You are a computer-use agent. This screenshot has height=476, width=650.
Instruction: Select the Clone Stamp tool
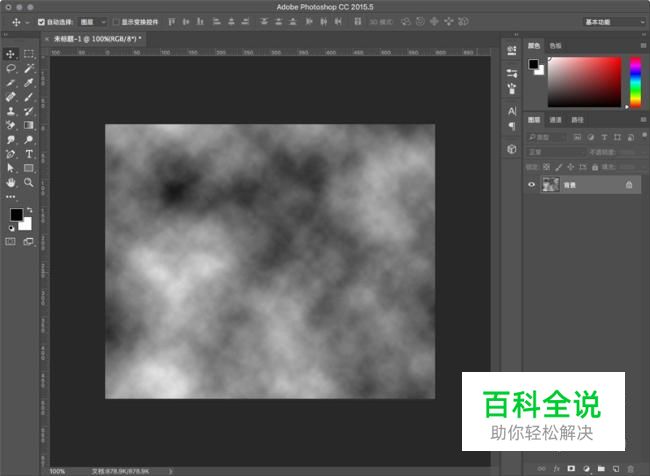(x=10, y=111)
